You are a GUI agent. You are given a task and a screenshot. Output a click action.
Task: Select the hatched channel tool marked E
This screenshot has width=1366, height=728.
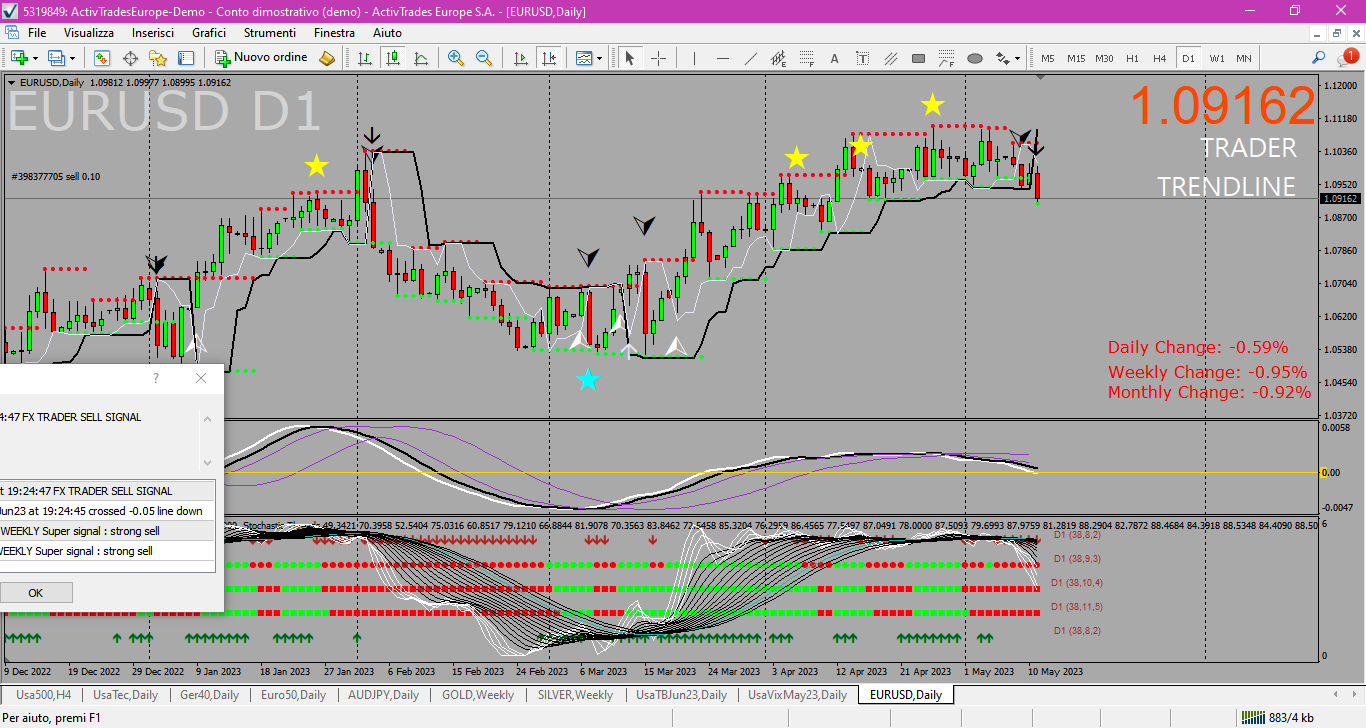778,58
